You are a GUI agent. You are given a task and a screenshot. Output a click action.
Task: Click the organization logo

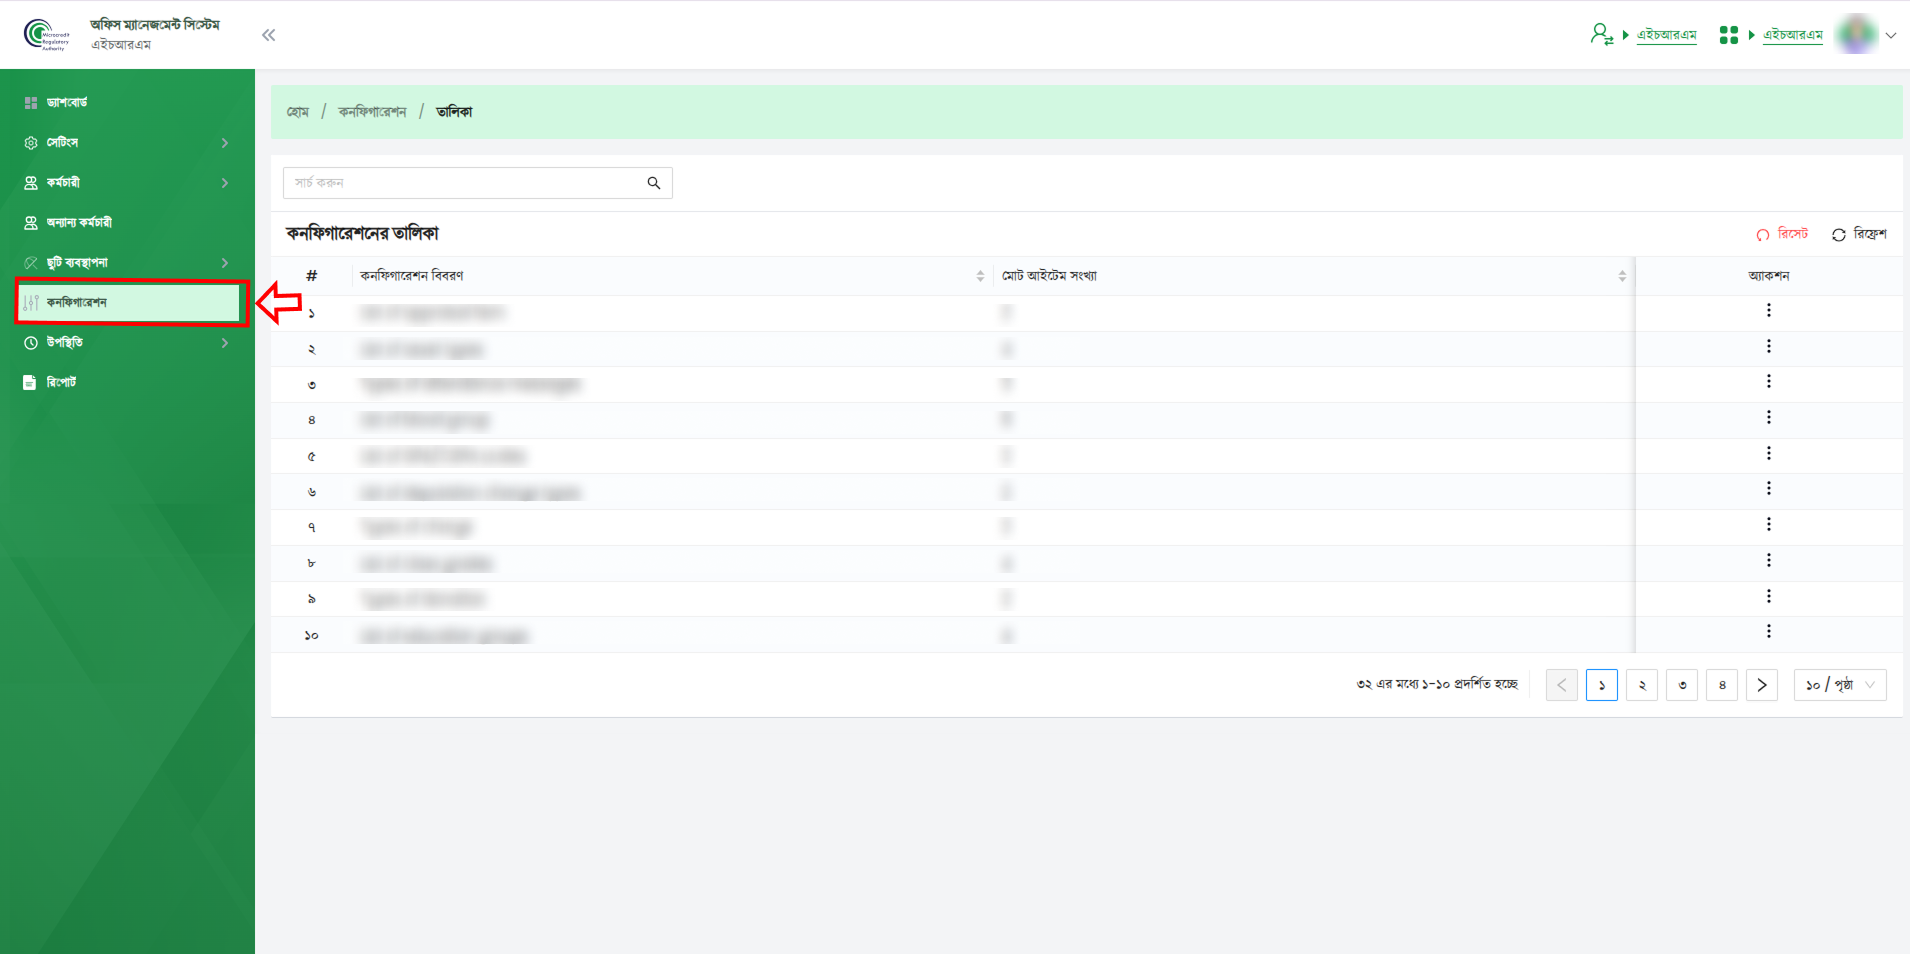(x=46, y=34)
